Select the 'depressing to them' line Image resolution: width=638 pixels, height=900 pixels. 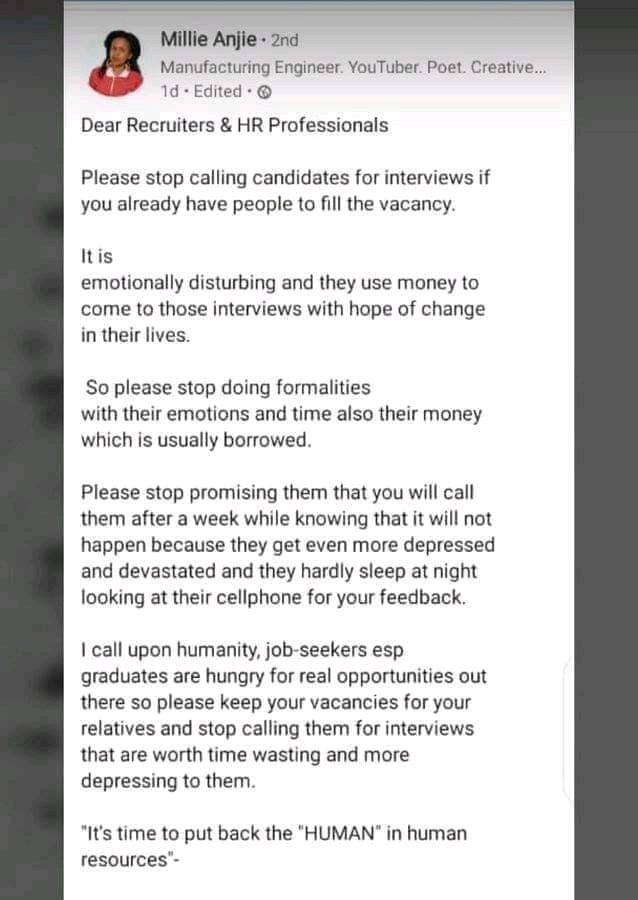click(168, 781)
